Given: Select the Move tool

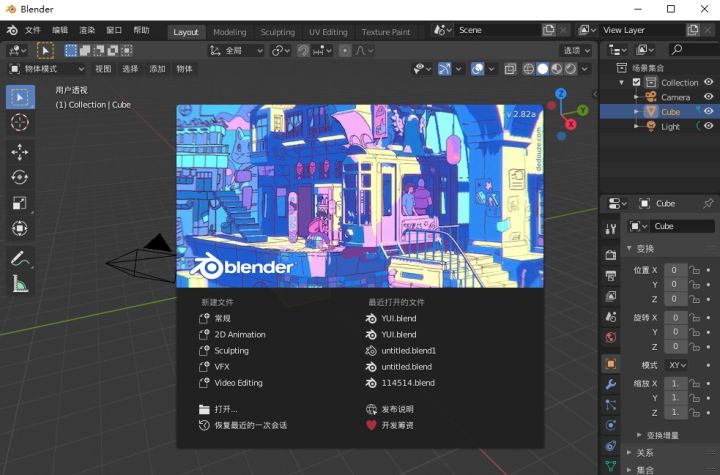Looking at the screenshot, I should 20,151.
